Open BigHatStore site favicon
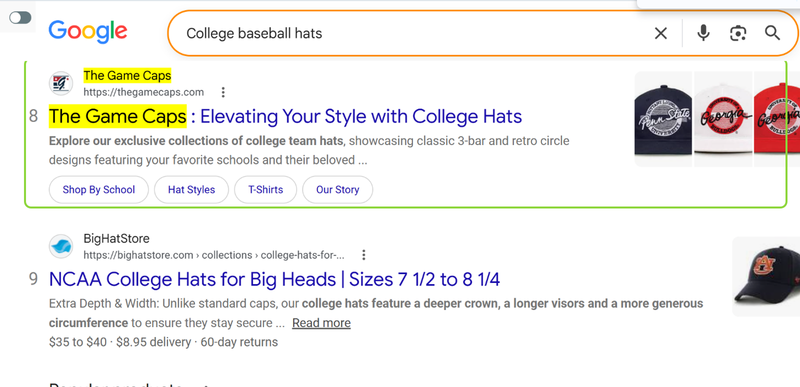800x387 pixels. click(61, 246)
